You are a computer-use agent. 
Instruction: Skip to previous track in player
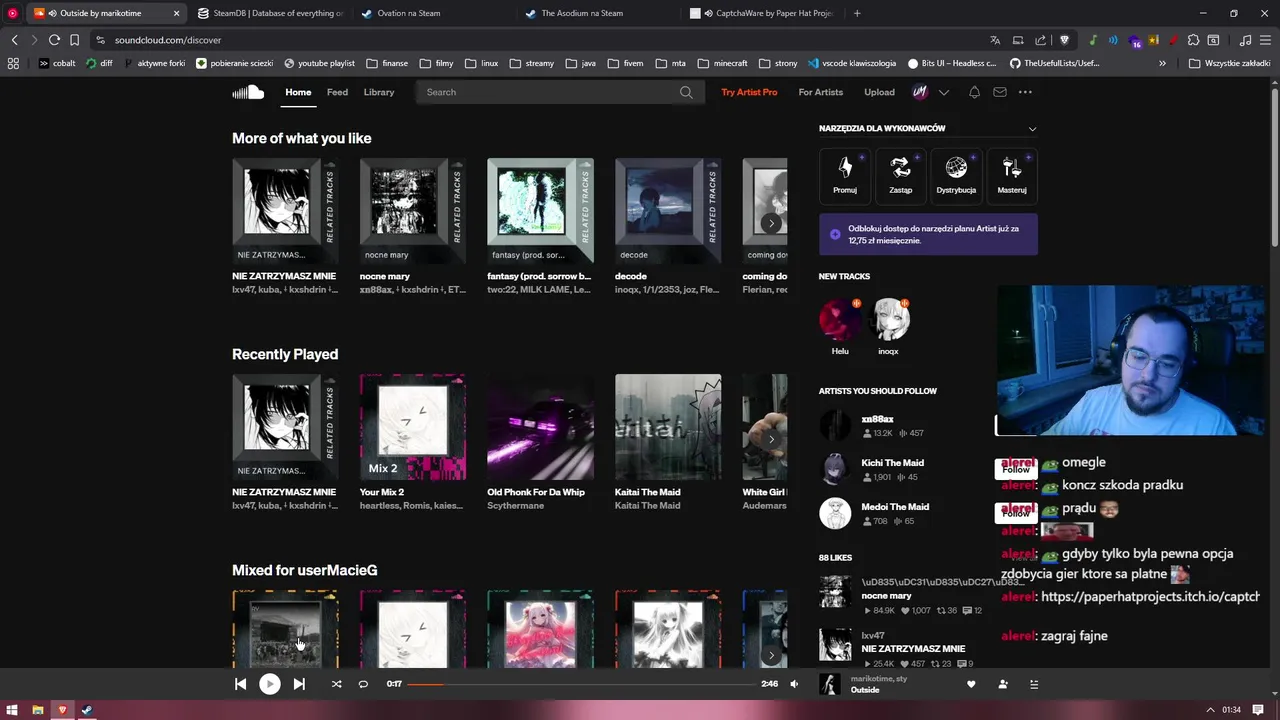[x=240, y=684]
